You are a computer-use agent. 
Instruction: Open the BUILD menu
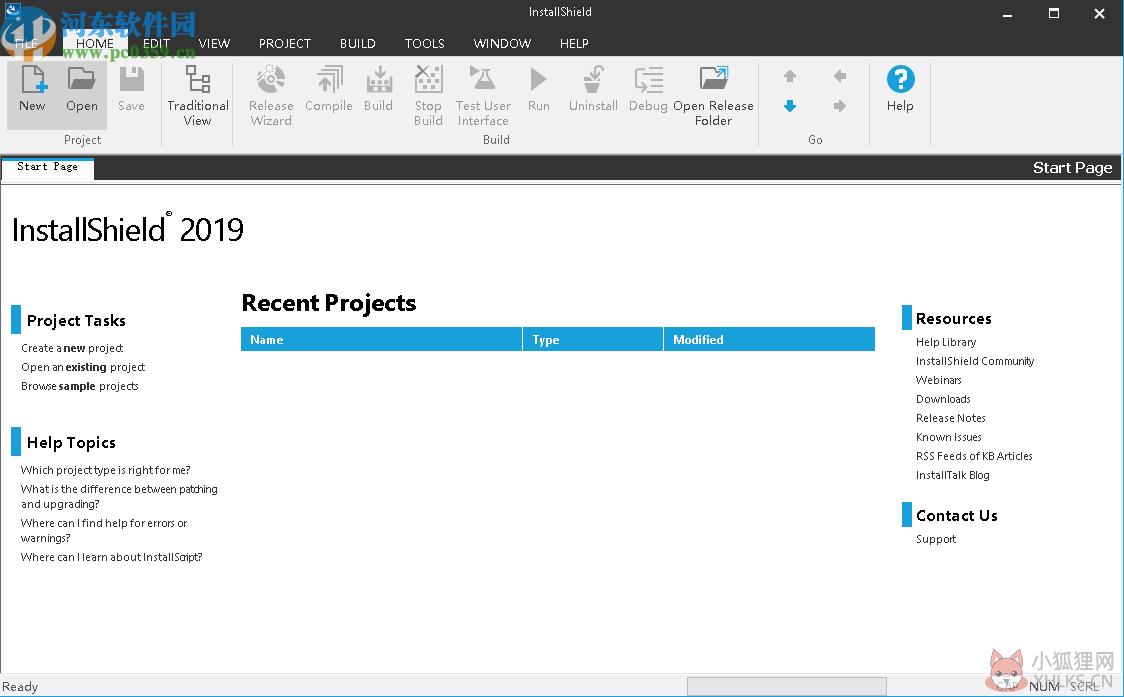pos(358,44)
